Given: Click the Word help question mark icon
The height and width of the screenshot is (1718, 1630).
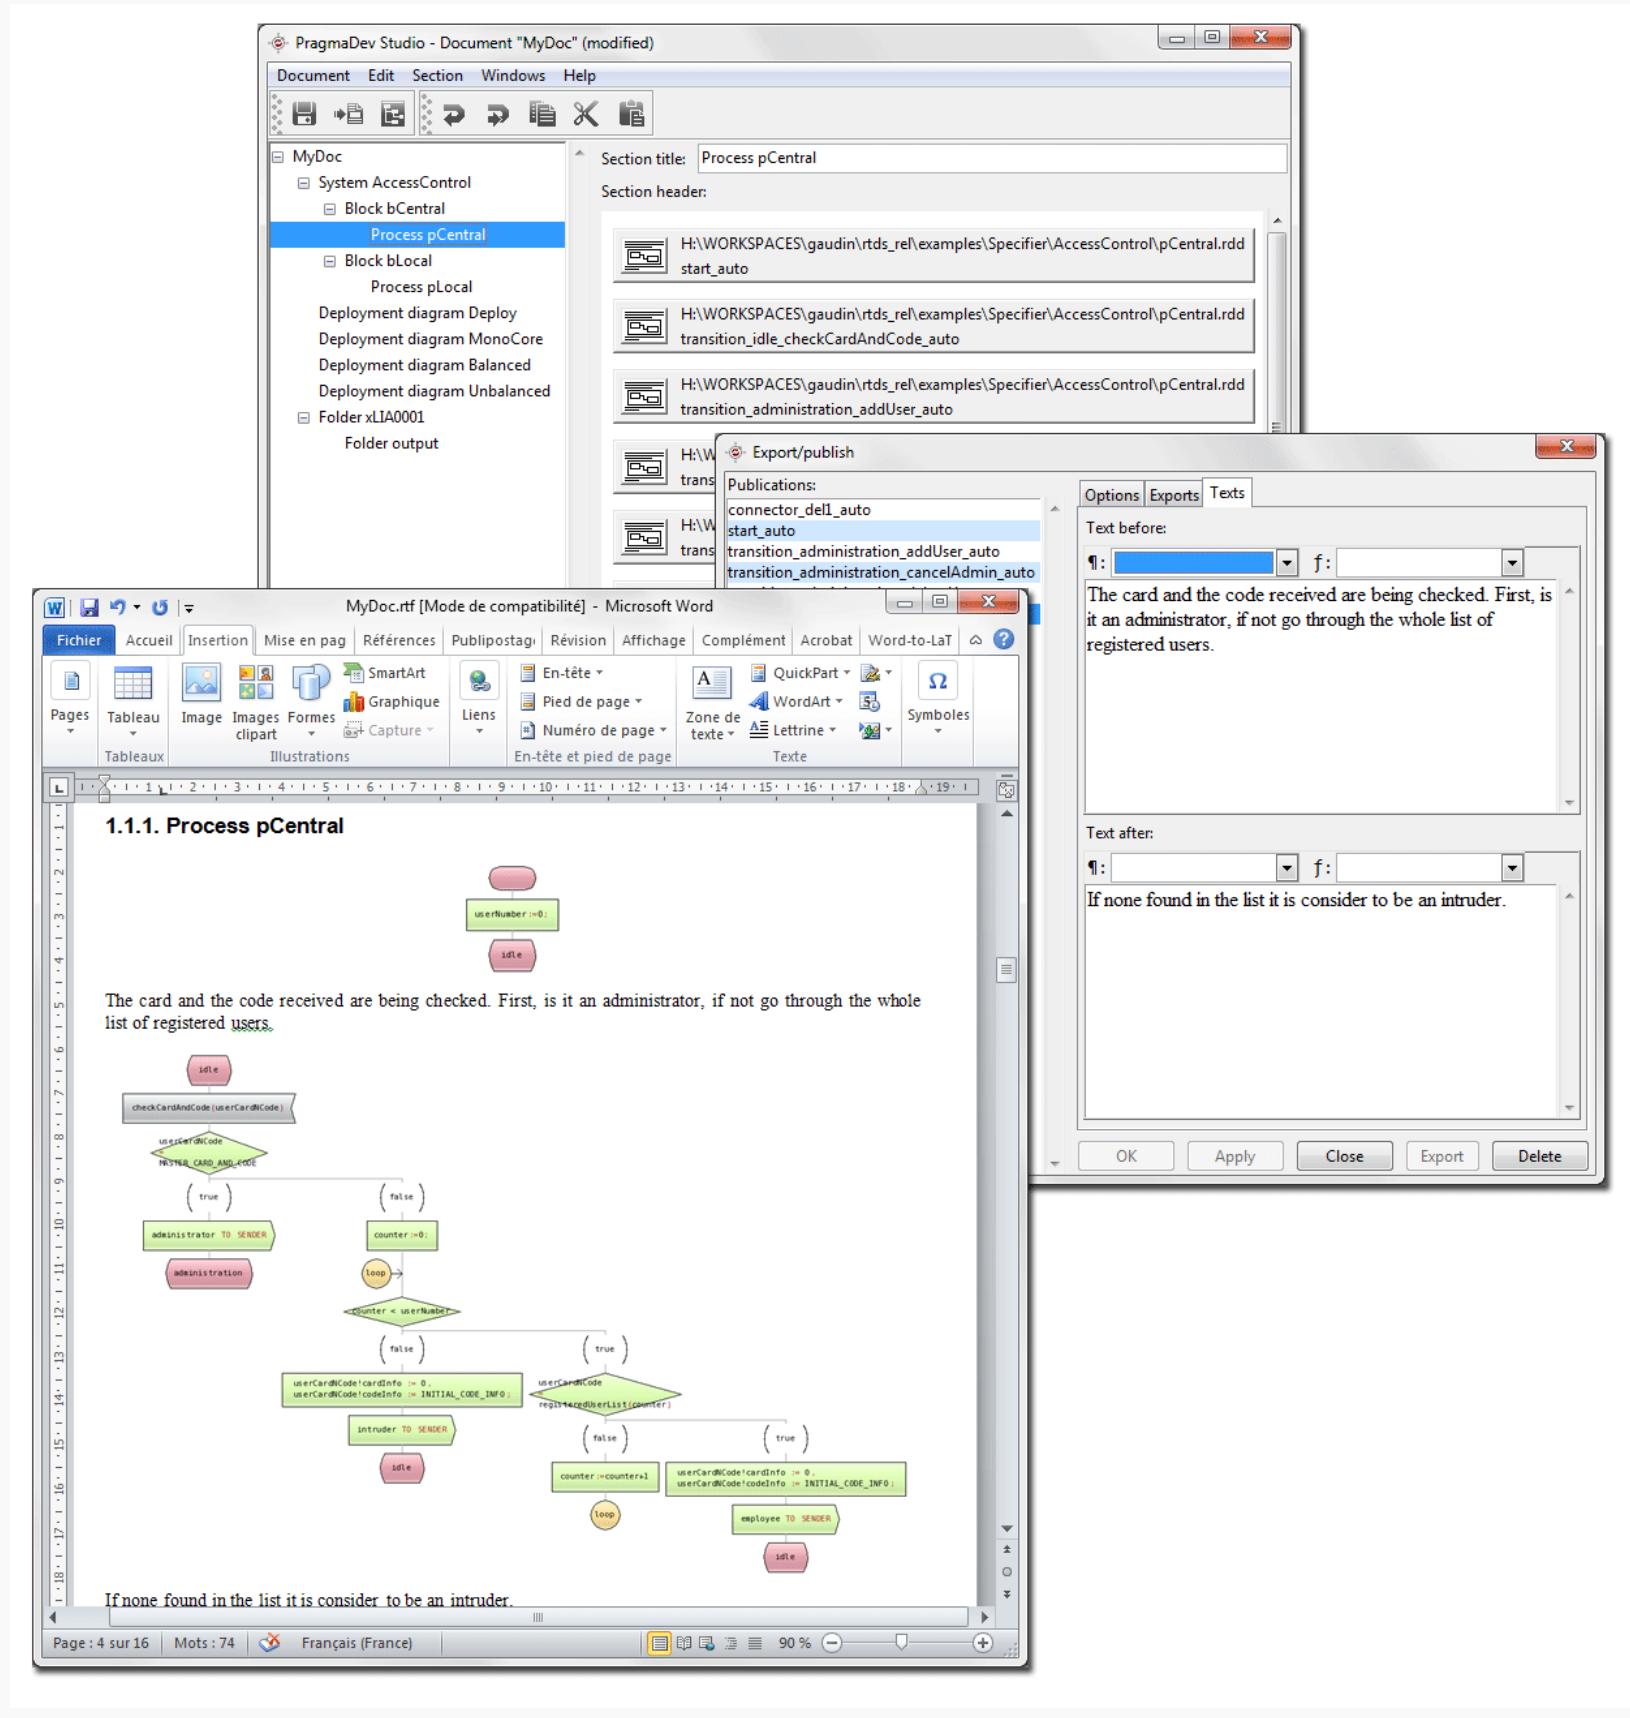Looking at the screenshot, I should [1004, 640].
